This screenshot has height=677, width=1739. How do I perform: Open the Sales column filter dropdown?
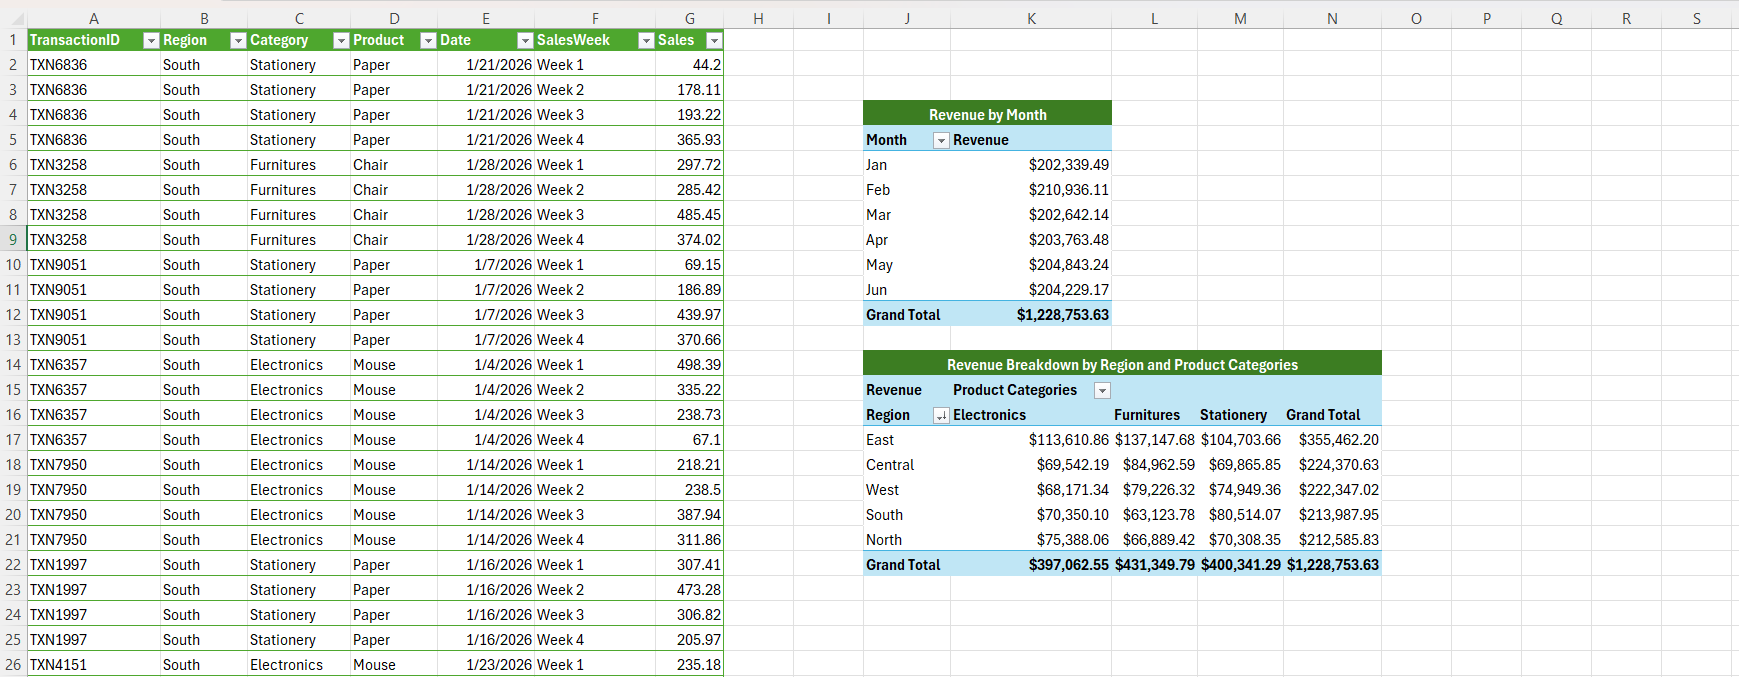[714, 41]
